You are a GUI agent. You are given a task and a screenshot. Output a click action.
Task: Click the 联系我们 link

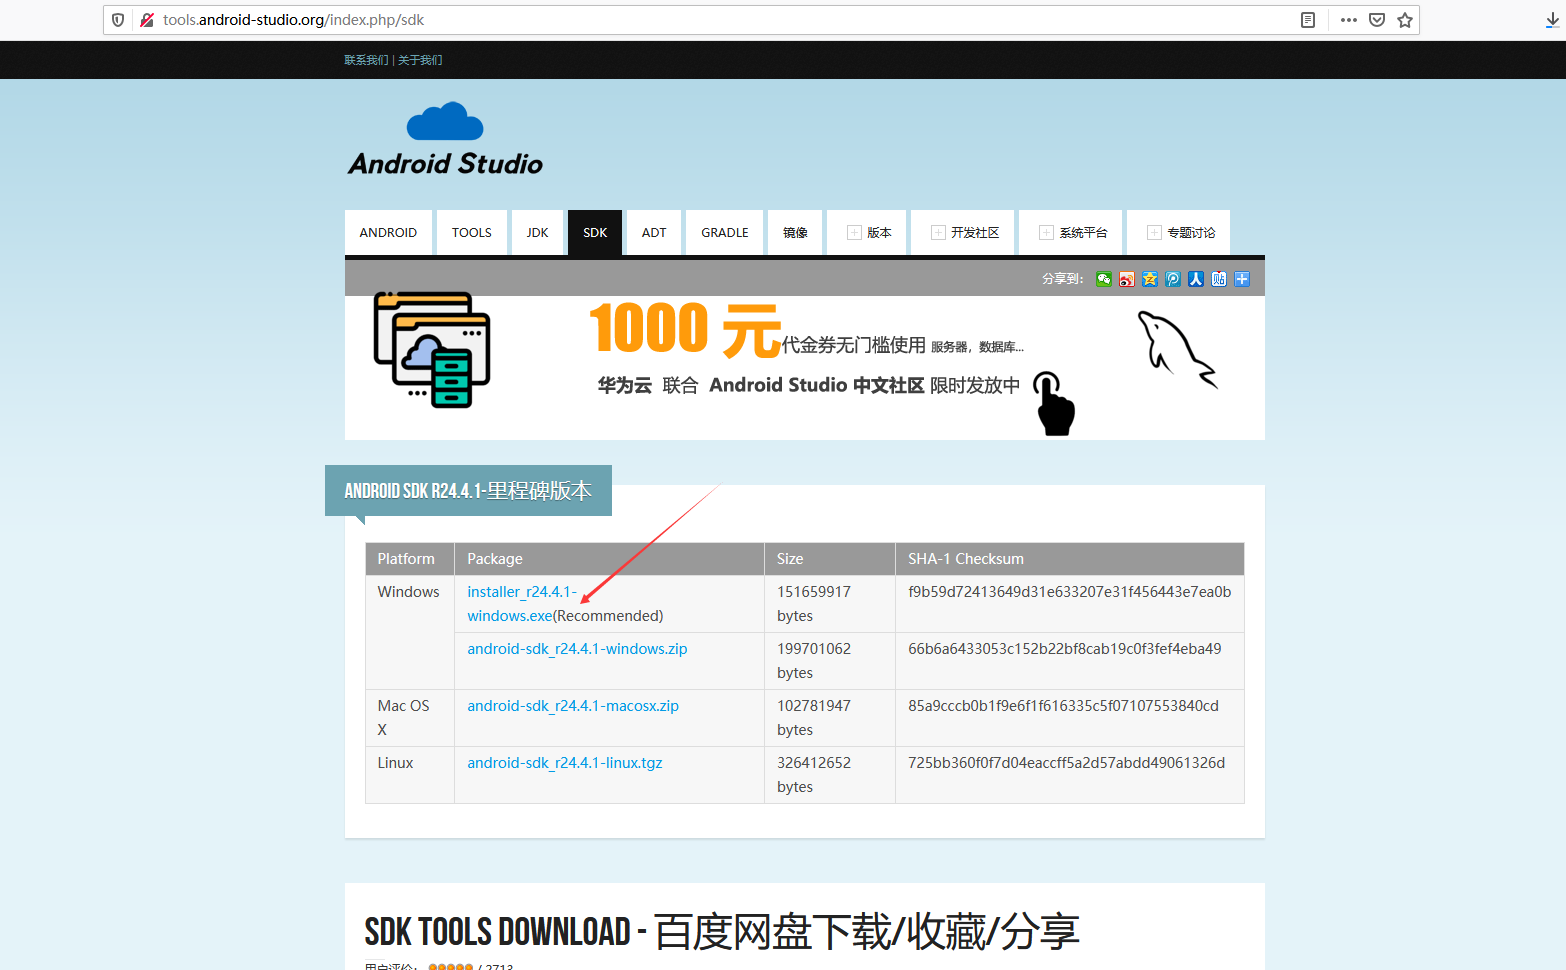click(366, 60)
